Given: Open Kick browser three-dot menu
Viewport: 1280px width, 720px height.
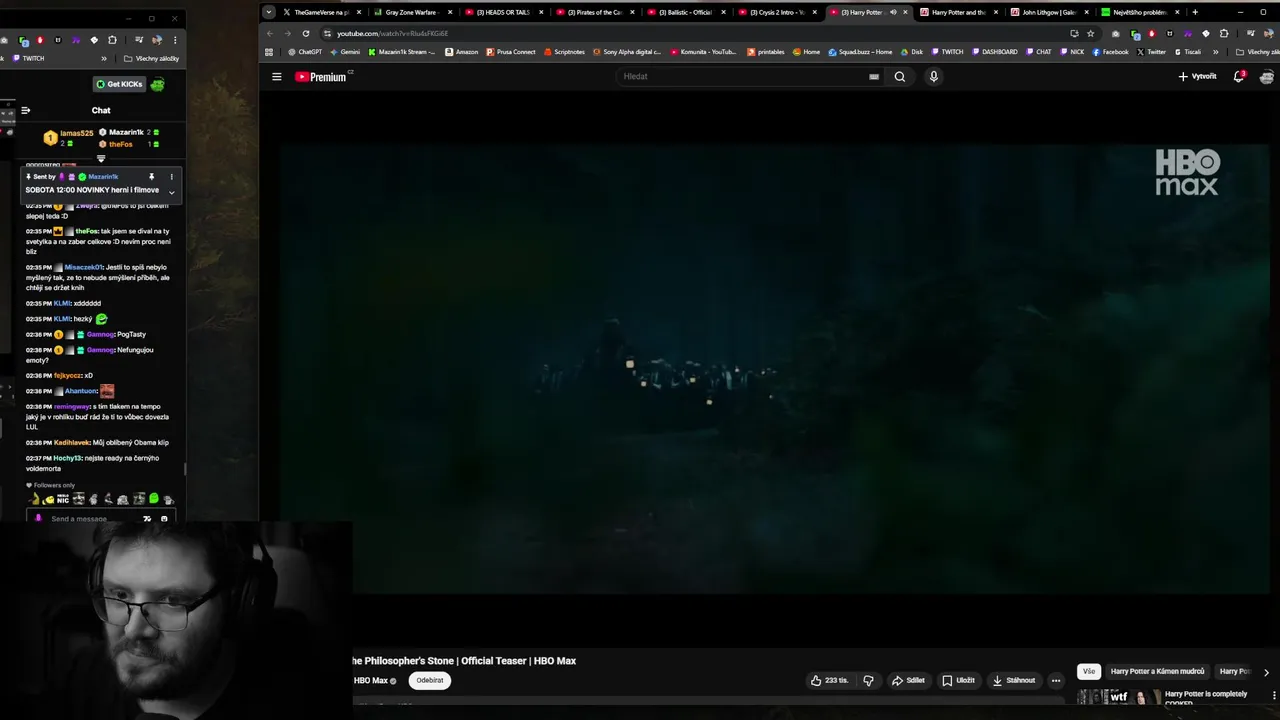Looking at the screenshot, I should [x=175, y=40].
